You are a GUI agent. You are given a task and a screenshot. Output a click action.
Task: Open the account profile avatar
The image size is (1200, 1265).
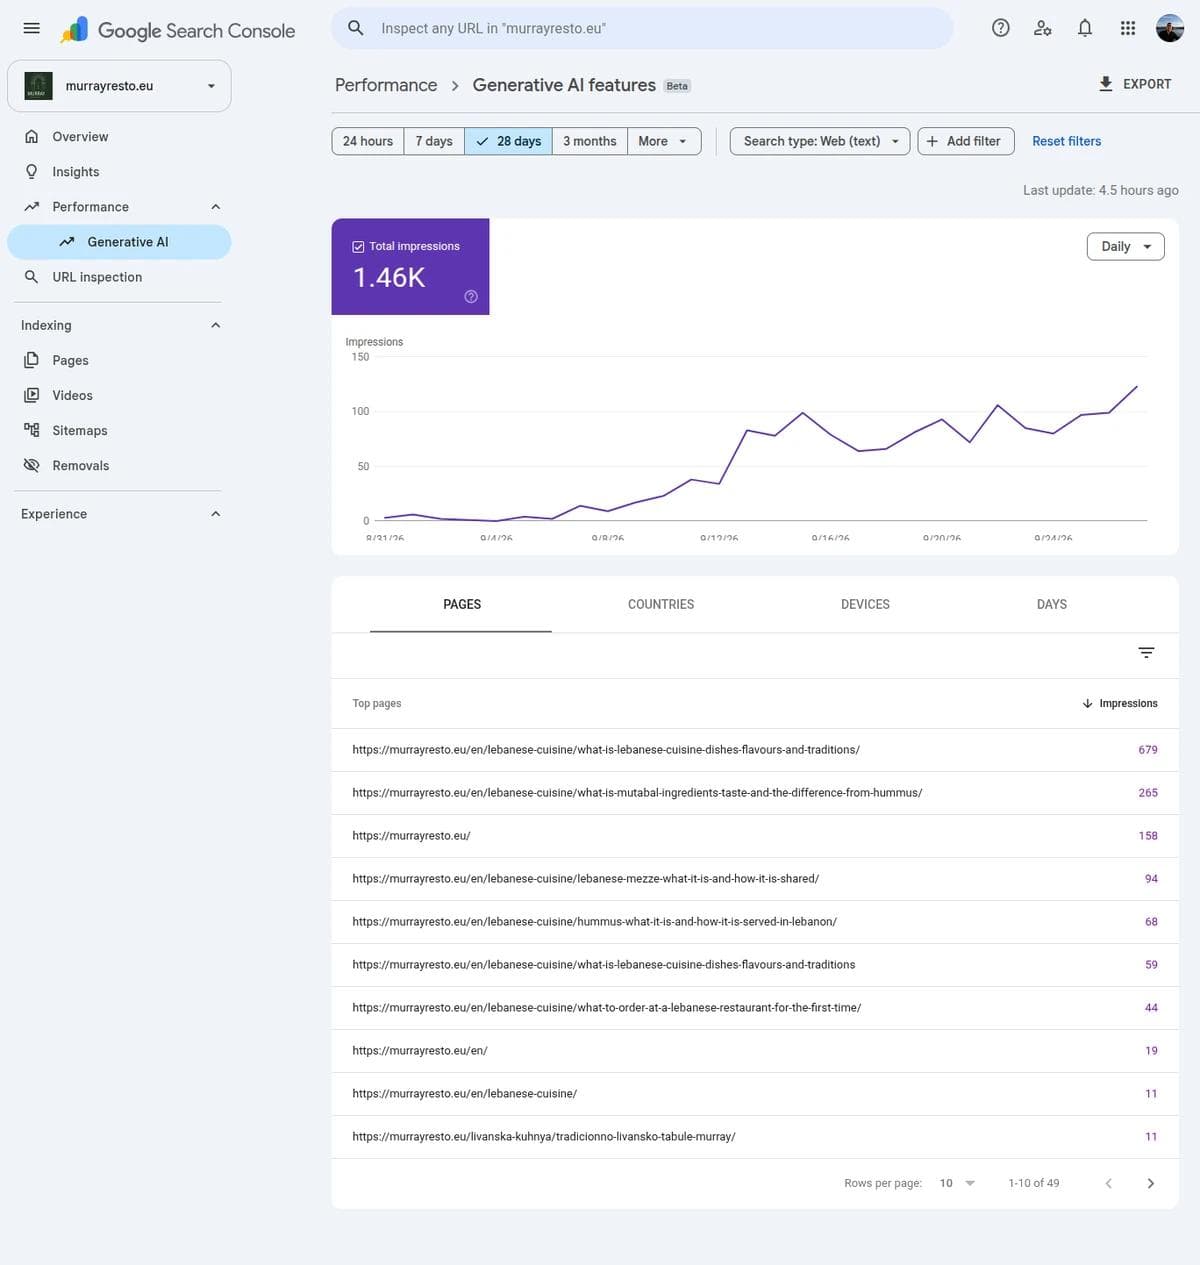point(1170,28)
